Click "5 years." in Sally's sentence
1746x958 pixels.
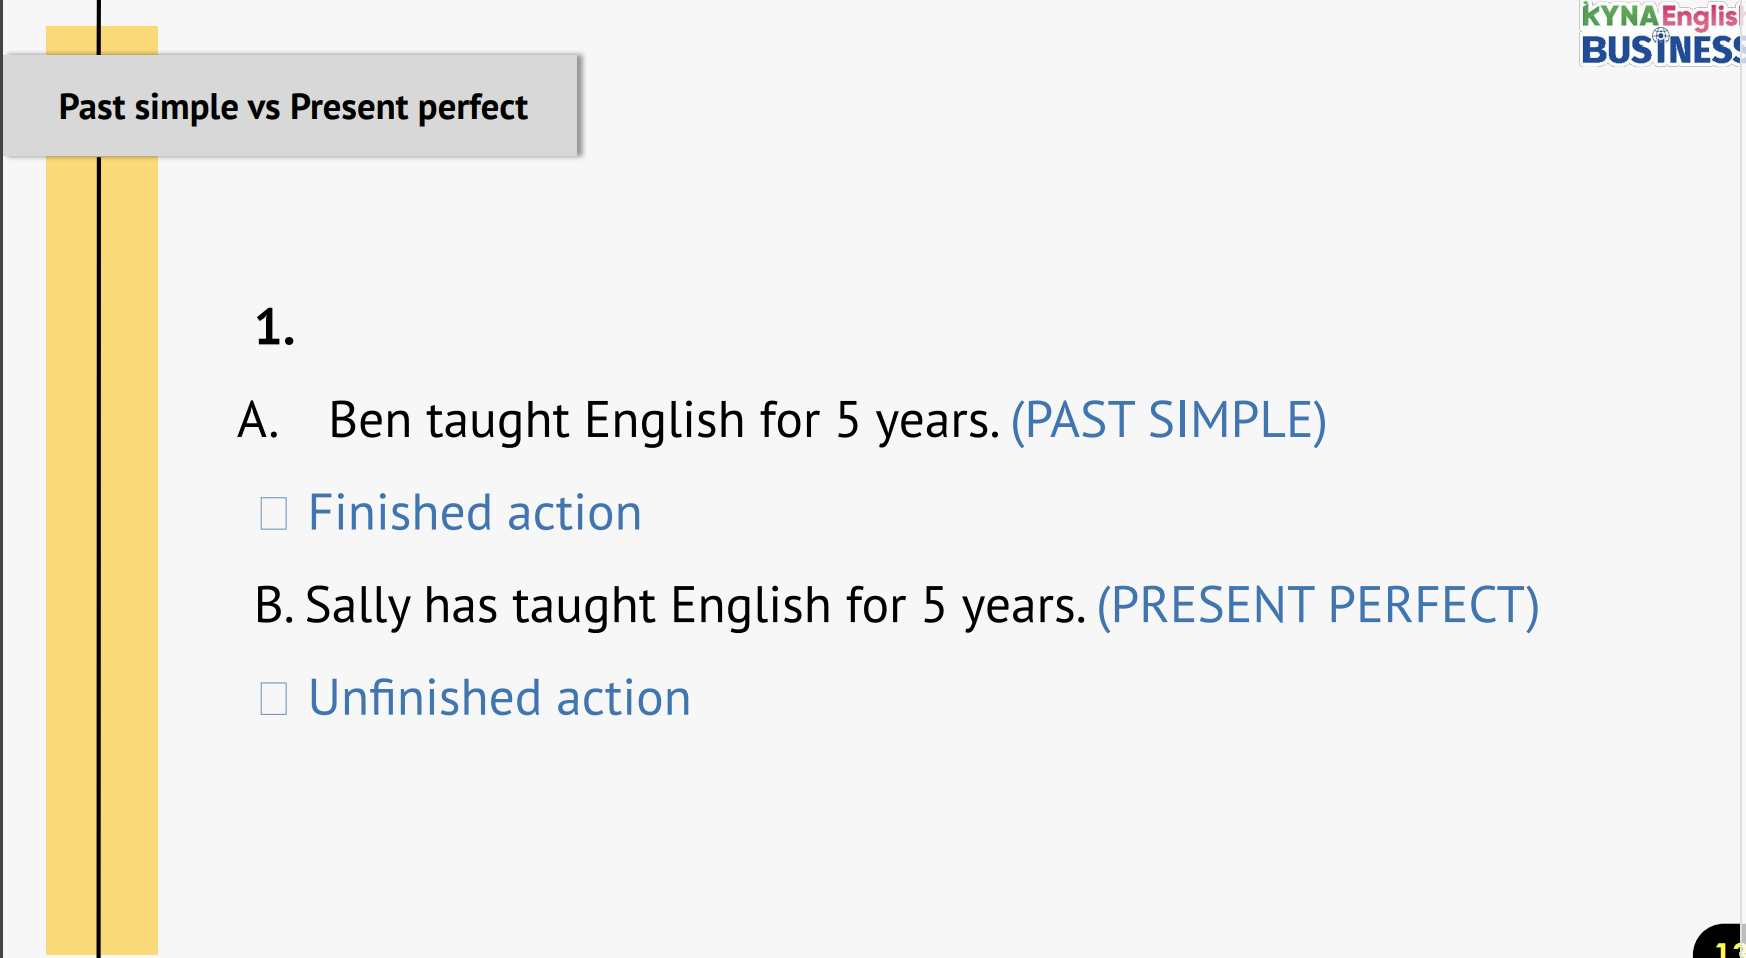coord(1003,606)
